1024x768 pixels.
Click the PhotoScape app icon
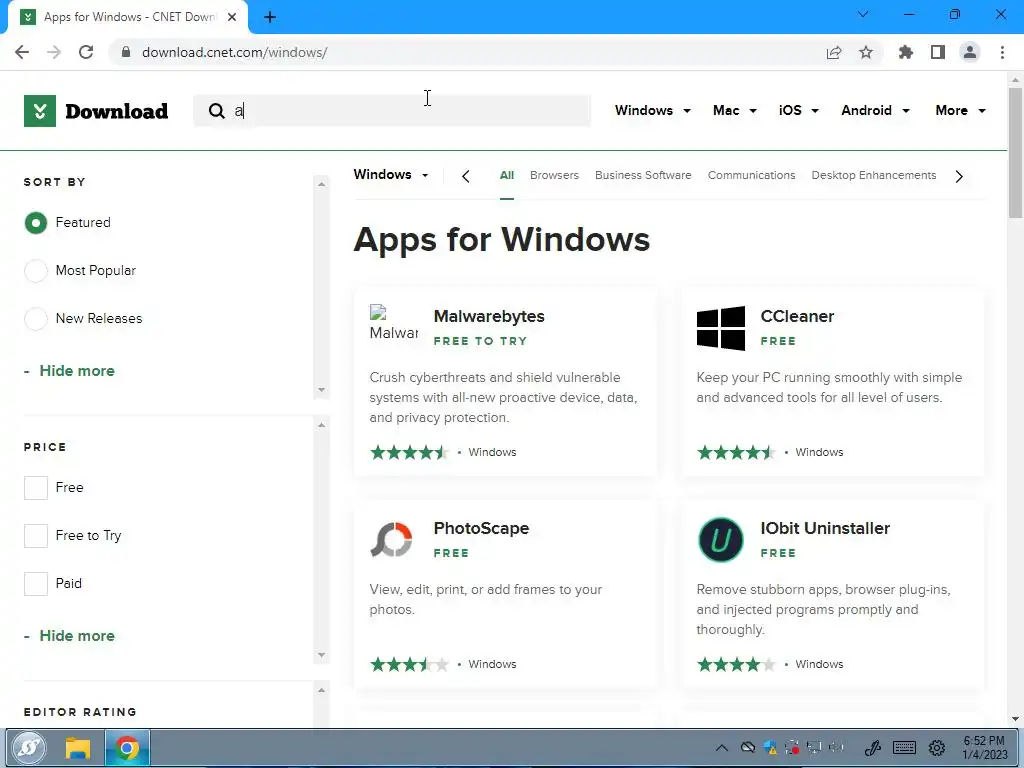coord(392,539)
